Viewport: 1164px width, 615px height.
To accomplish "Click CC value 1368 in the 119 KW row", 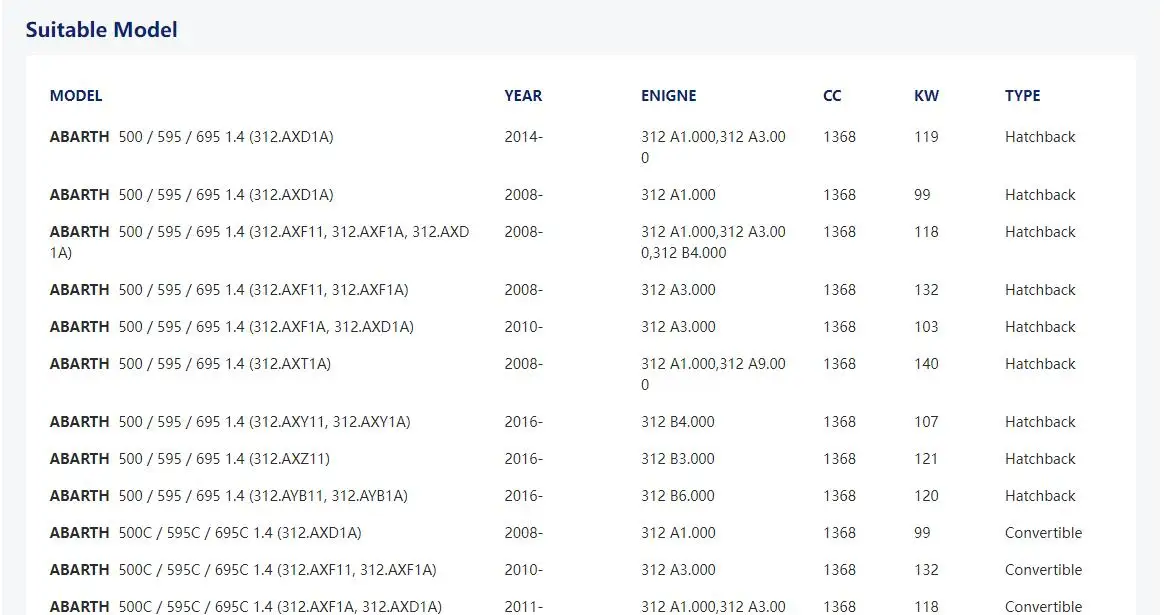I will click(840, 137).
